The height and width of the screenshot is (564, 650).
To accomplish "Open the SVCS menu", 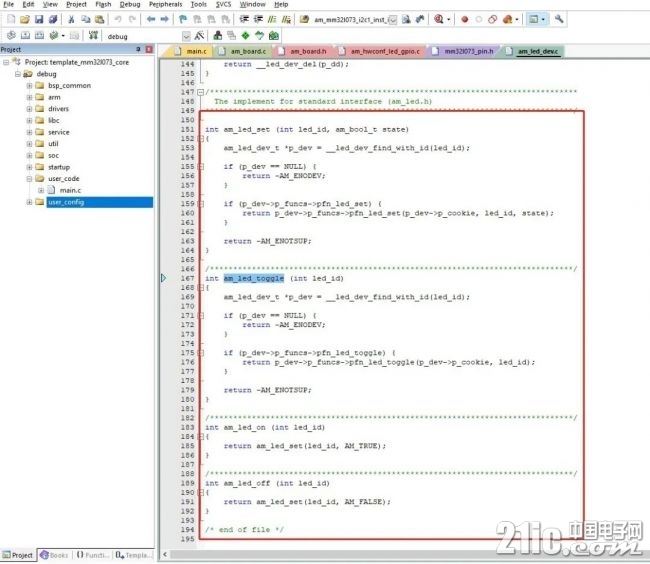I will tap(223, 4).
